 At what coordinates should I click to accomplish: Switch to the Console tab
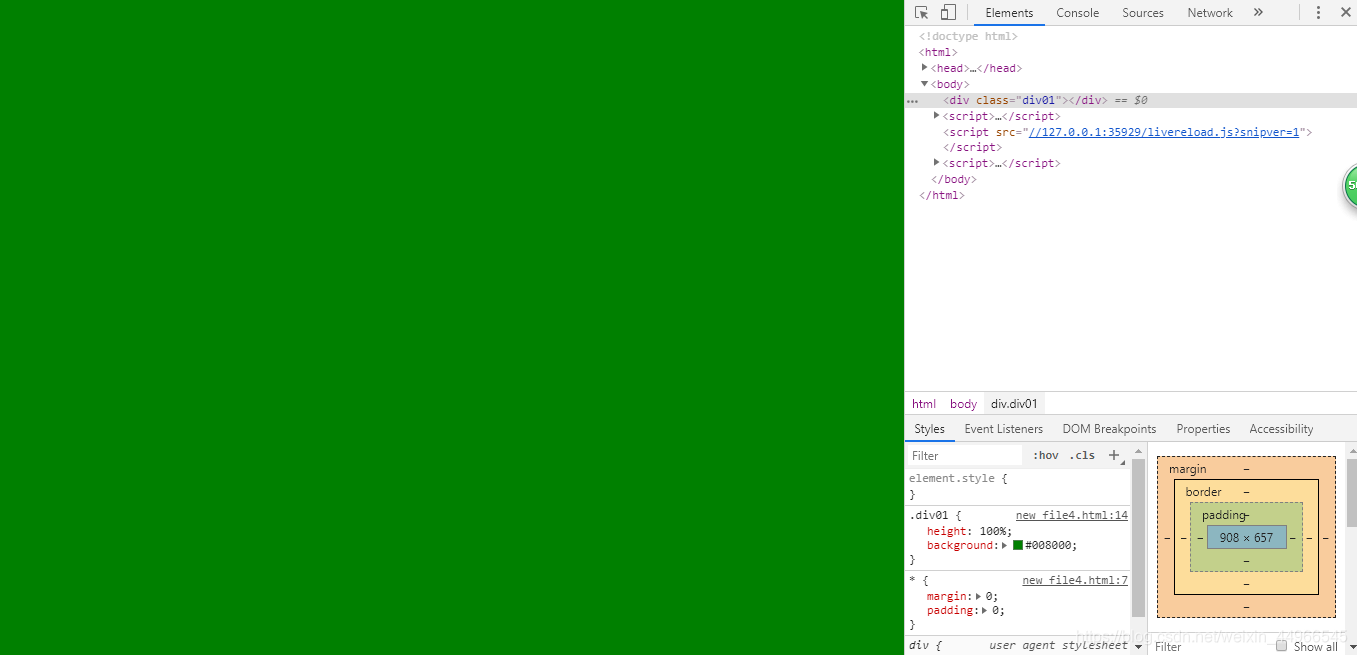pos(1077,13)
